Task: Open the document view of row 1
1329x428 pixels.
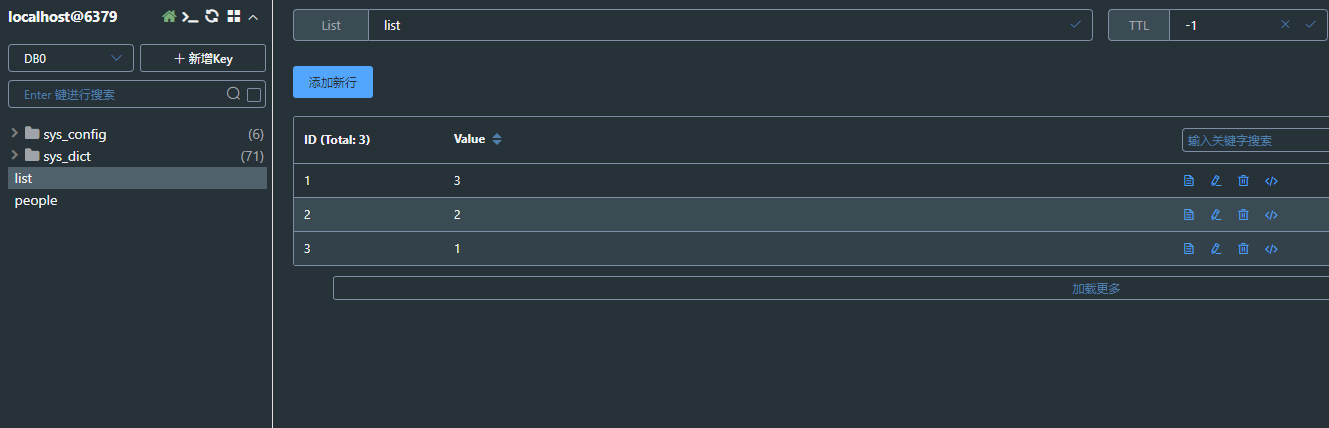Action: click(x=1189, y=181)
